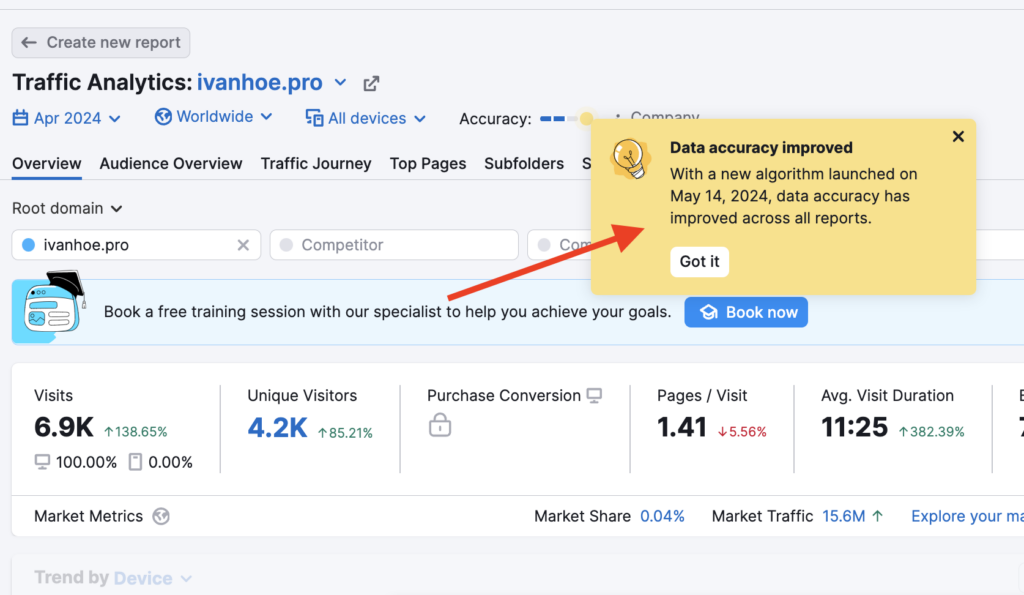
Task: Click the Book now button
Action: tap(746, 312)
